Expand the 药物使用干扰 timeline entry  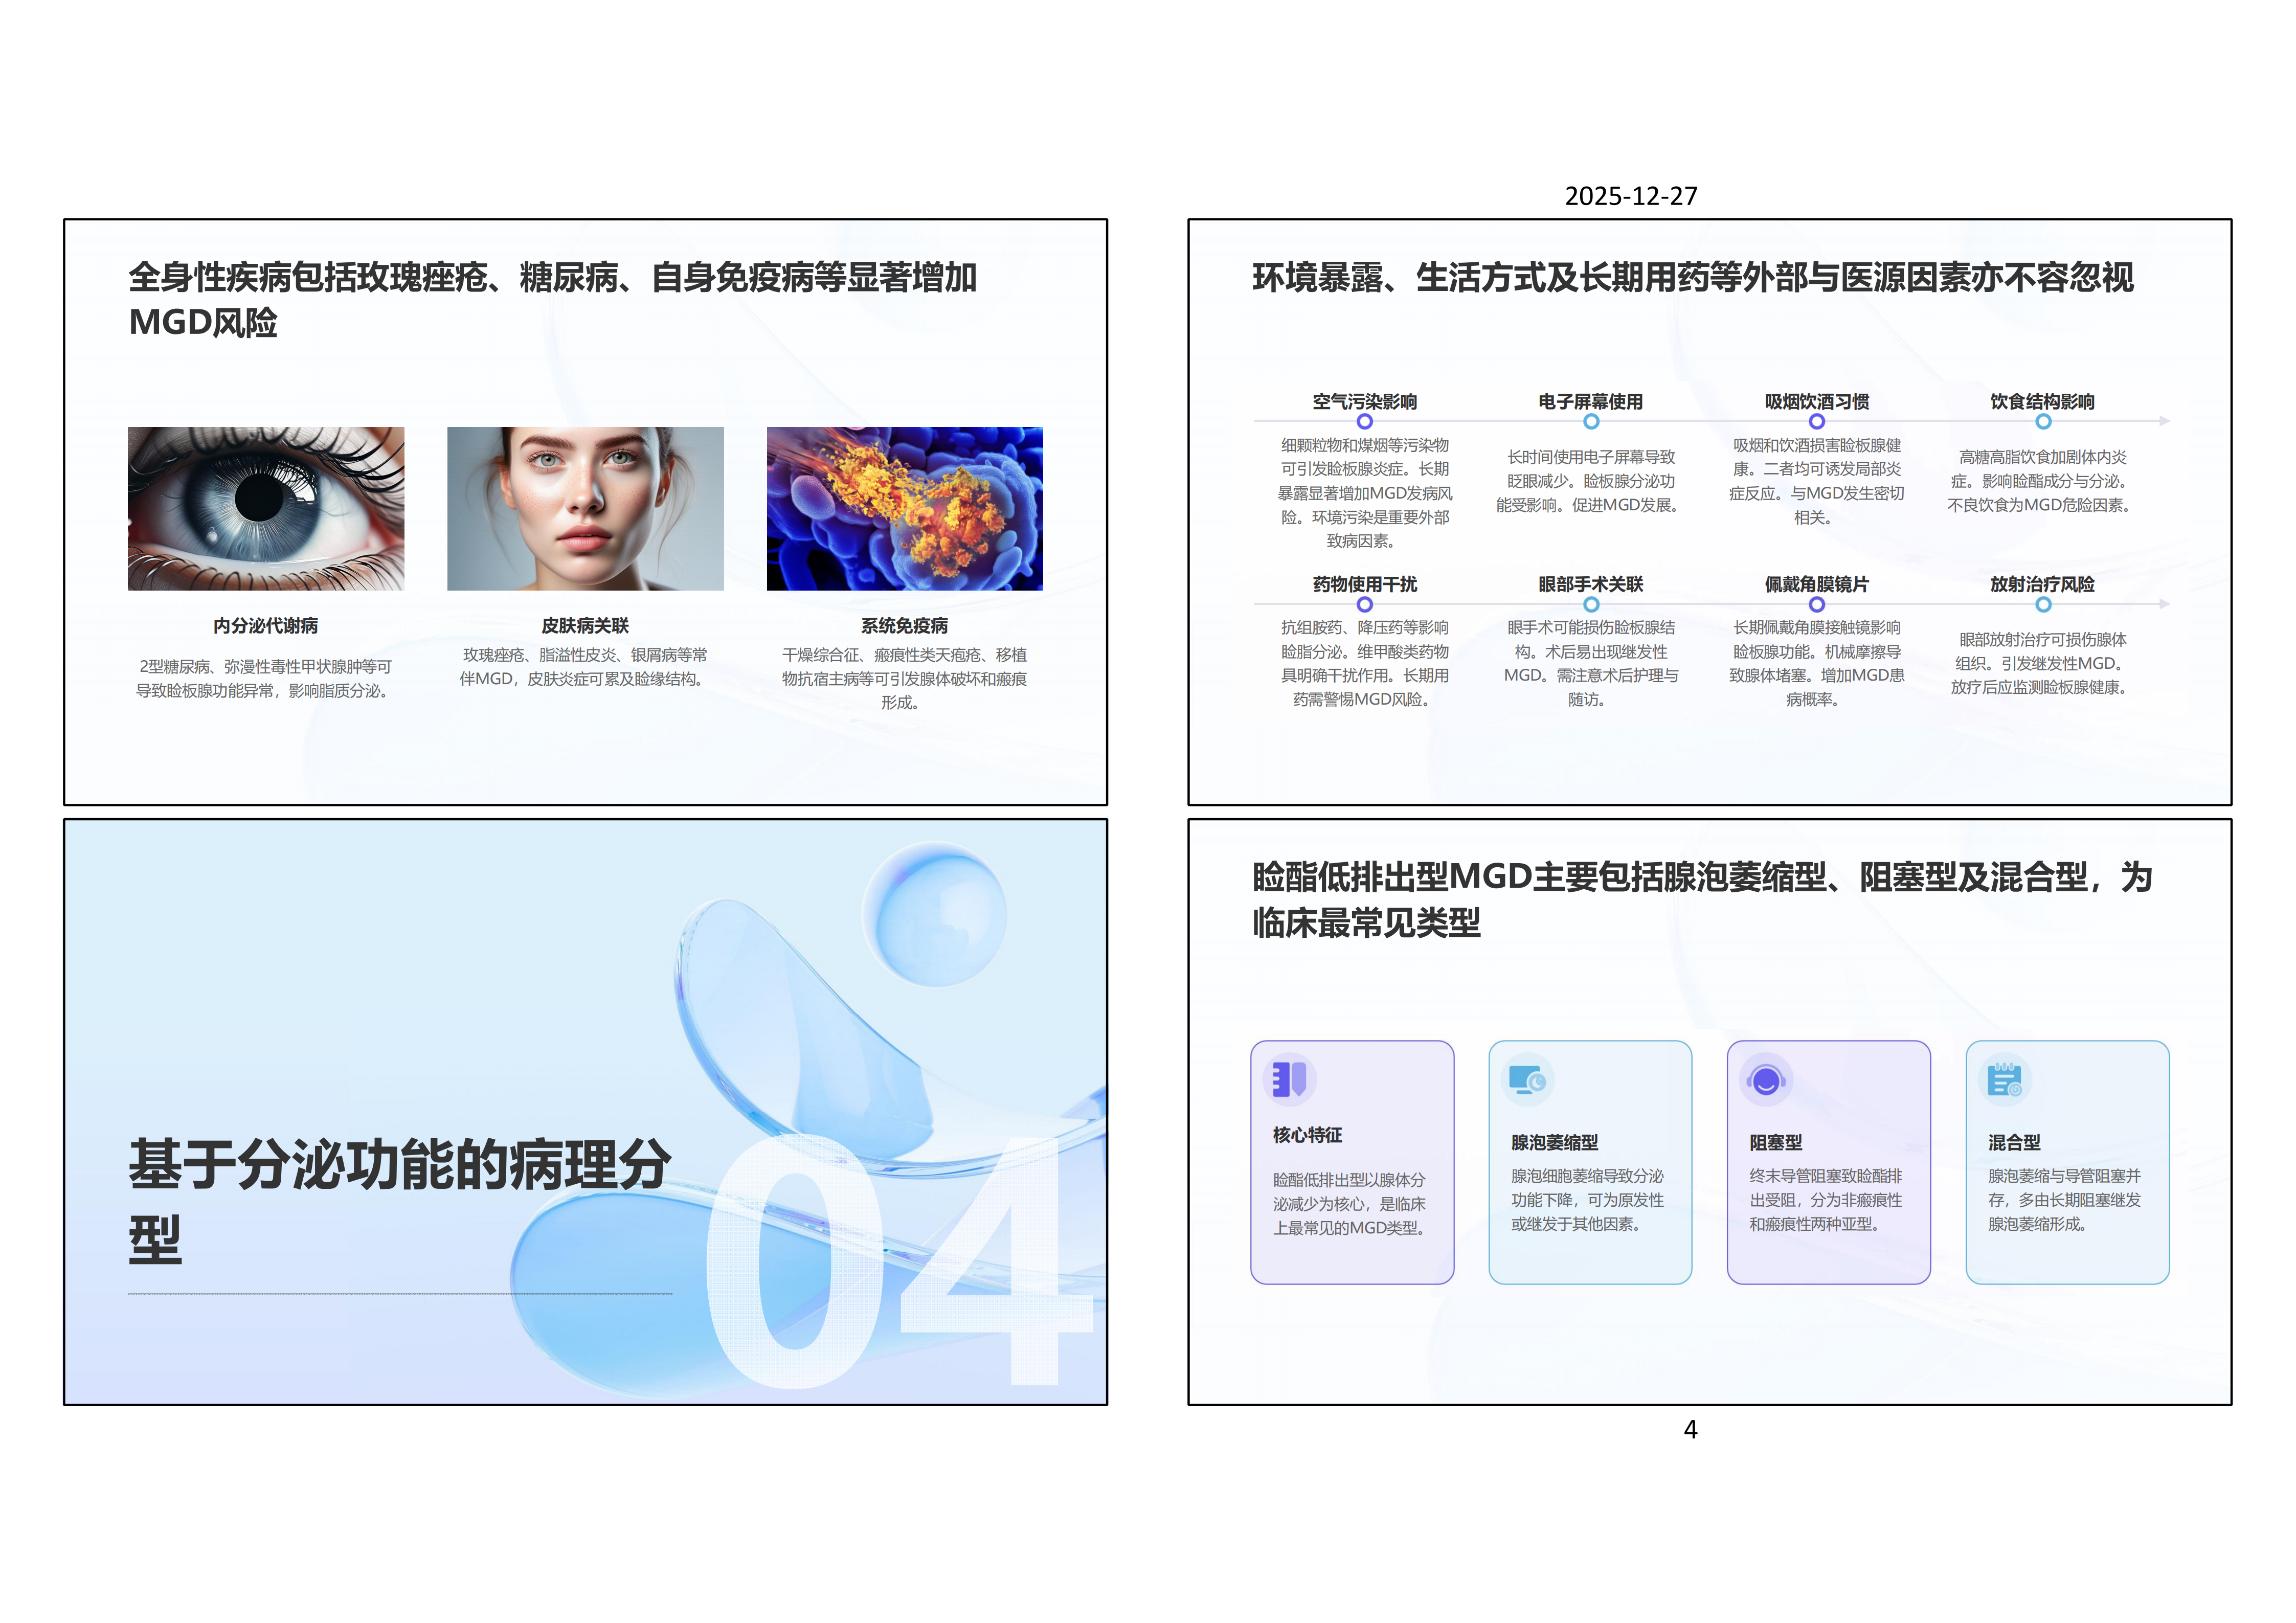click(x=1364, y=604)
